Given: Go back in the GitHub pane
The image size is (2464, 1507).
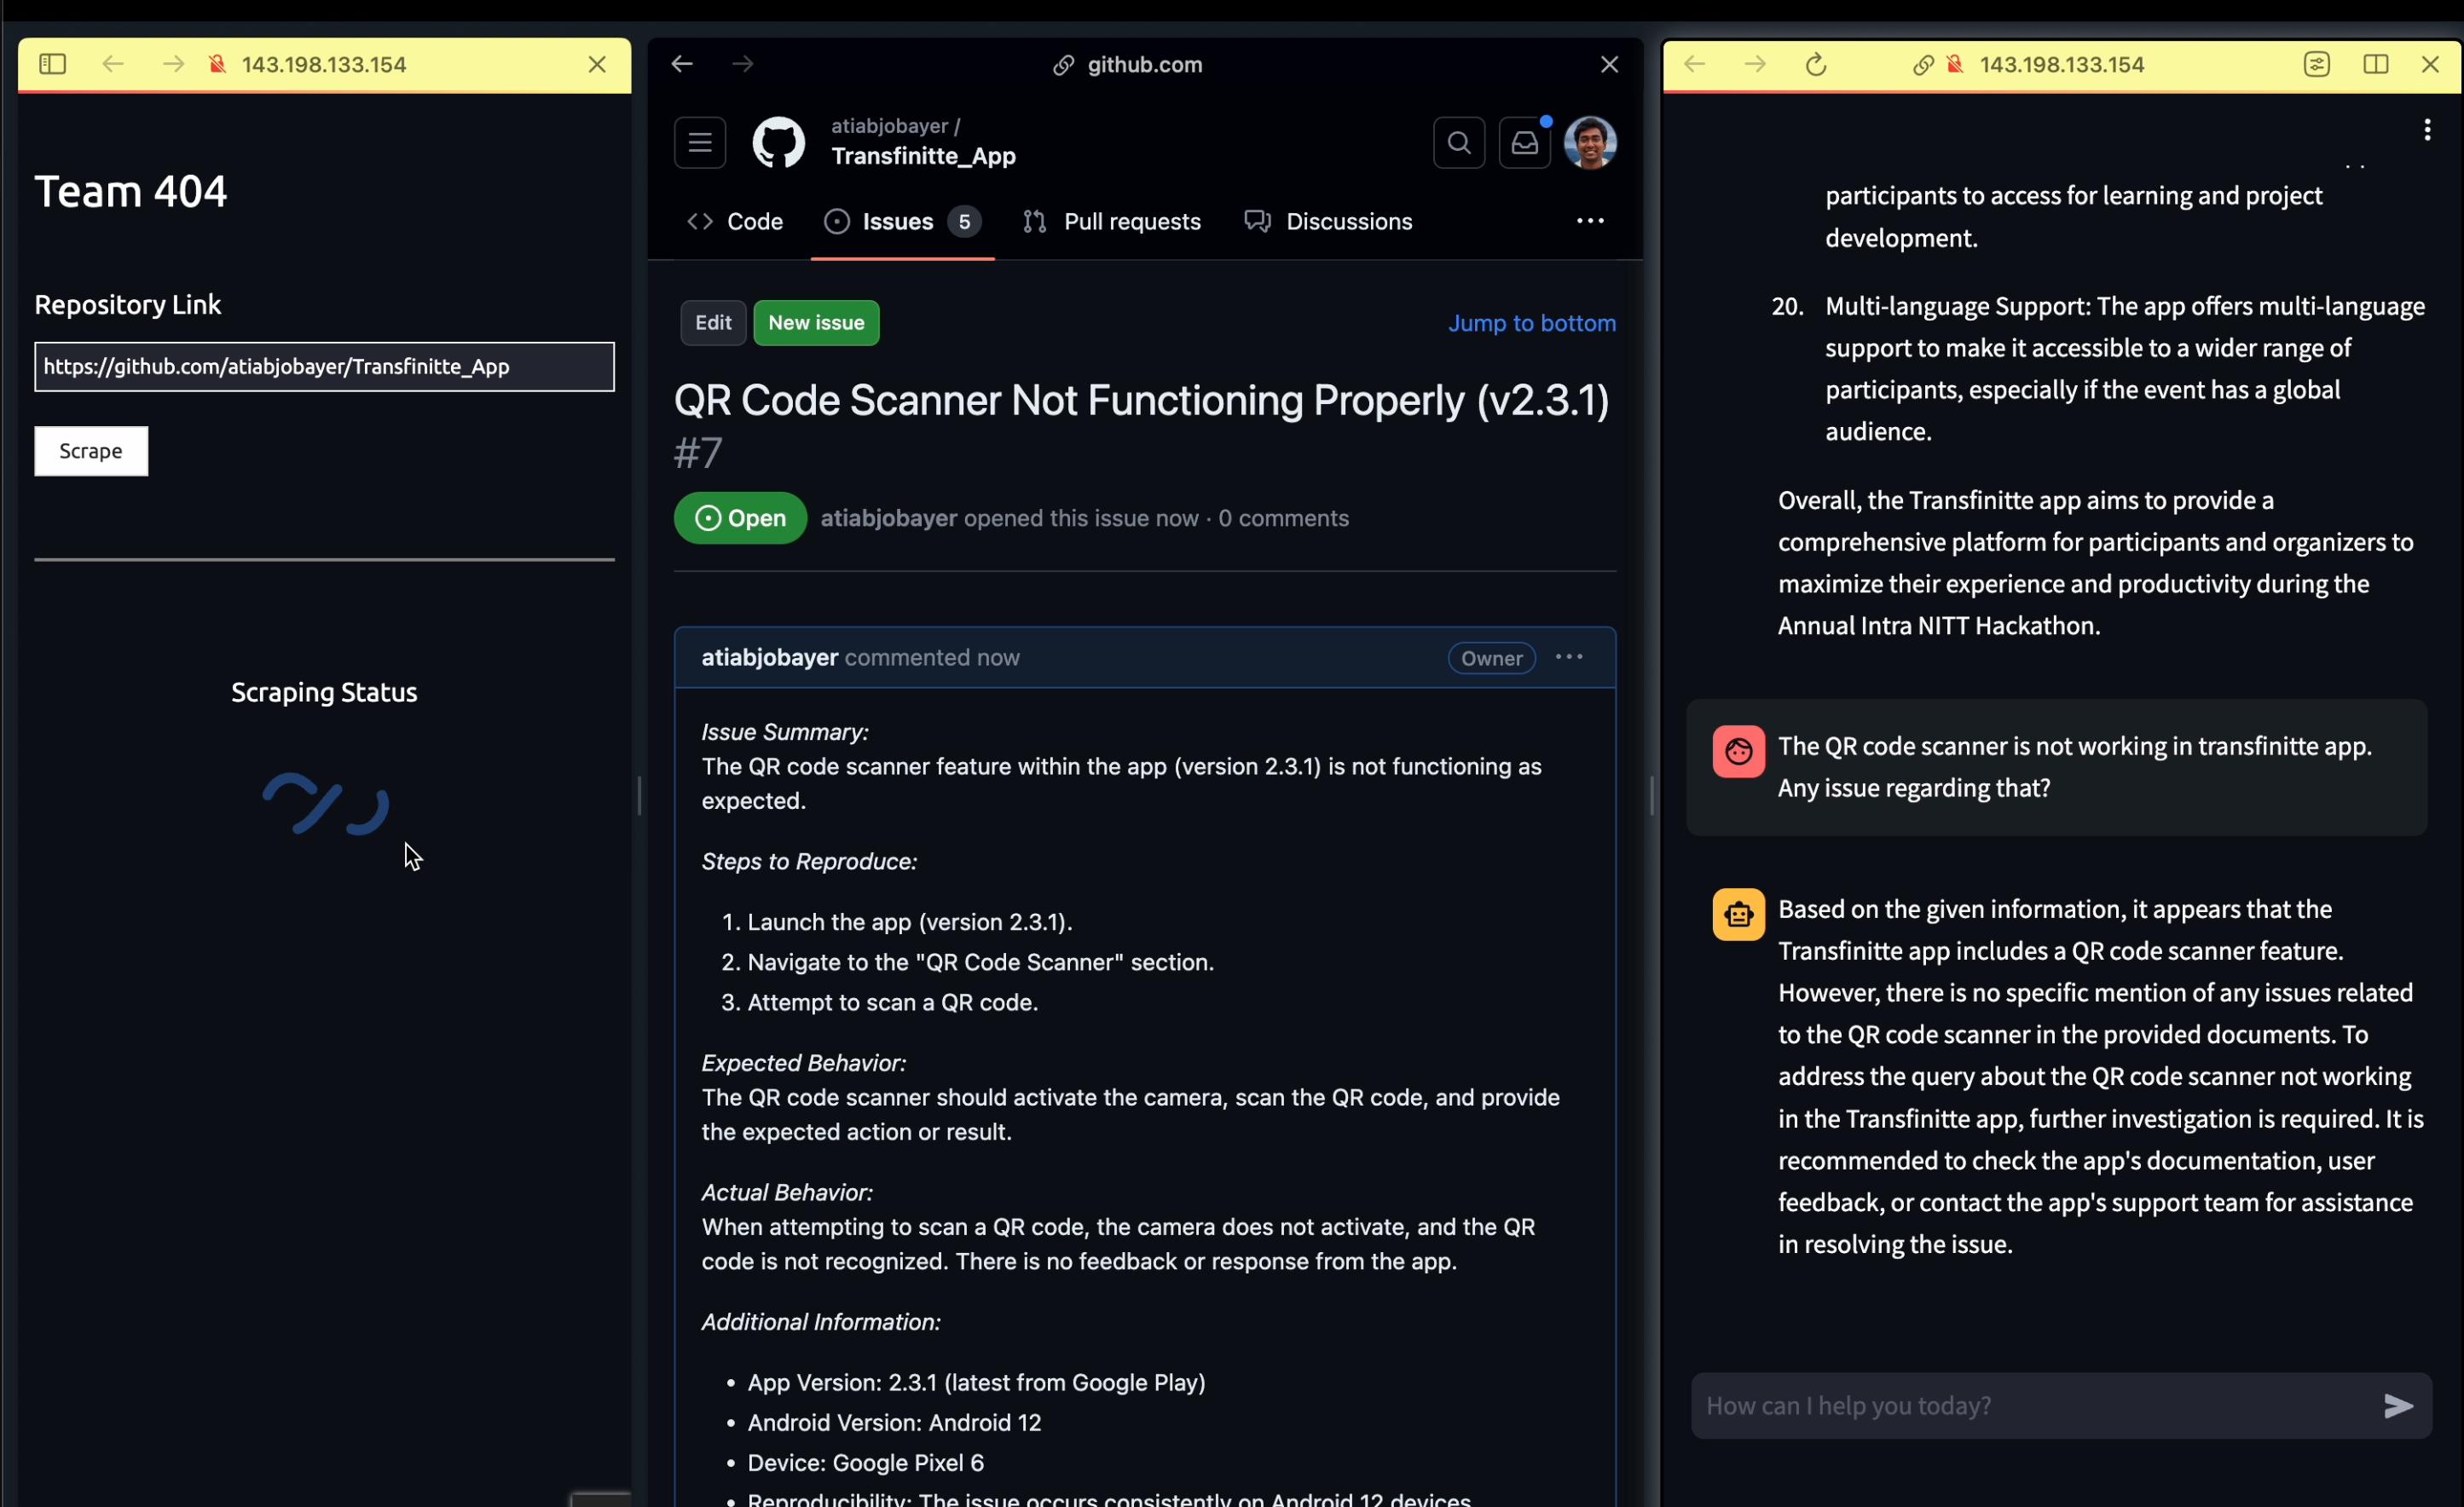Looking at the screenshot, I should [682, 64].
